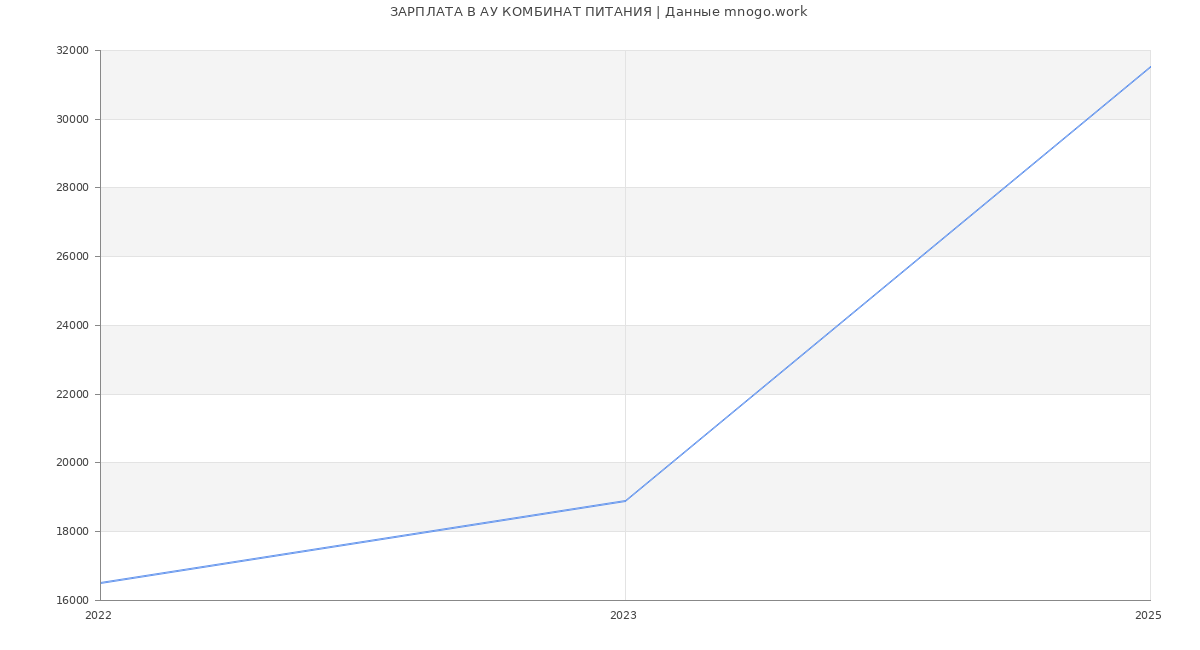Click the chart title 'ЗАРПЛАТА В АУ КОМБИНАТ ПИТАНИЯ'
The height and width of the screenshot is (650, 1200).
tap(520, 12)
